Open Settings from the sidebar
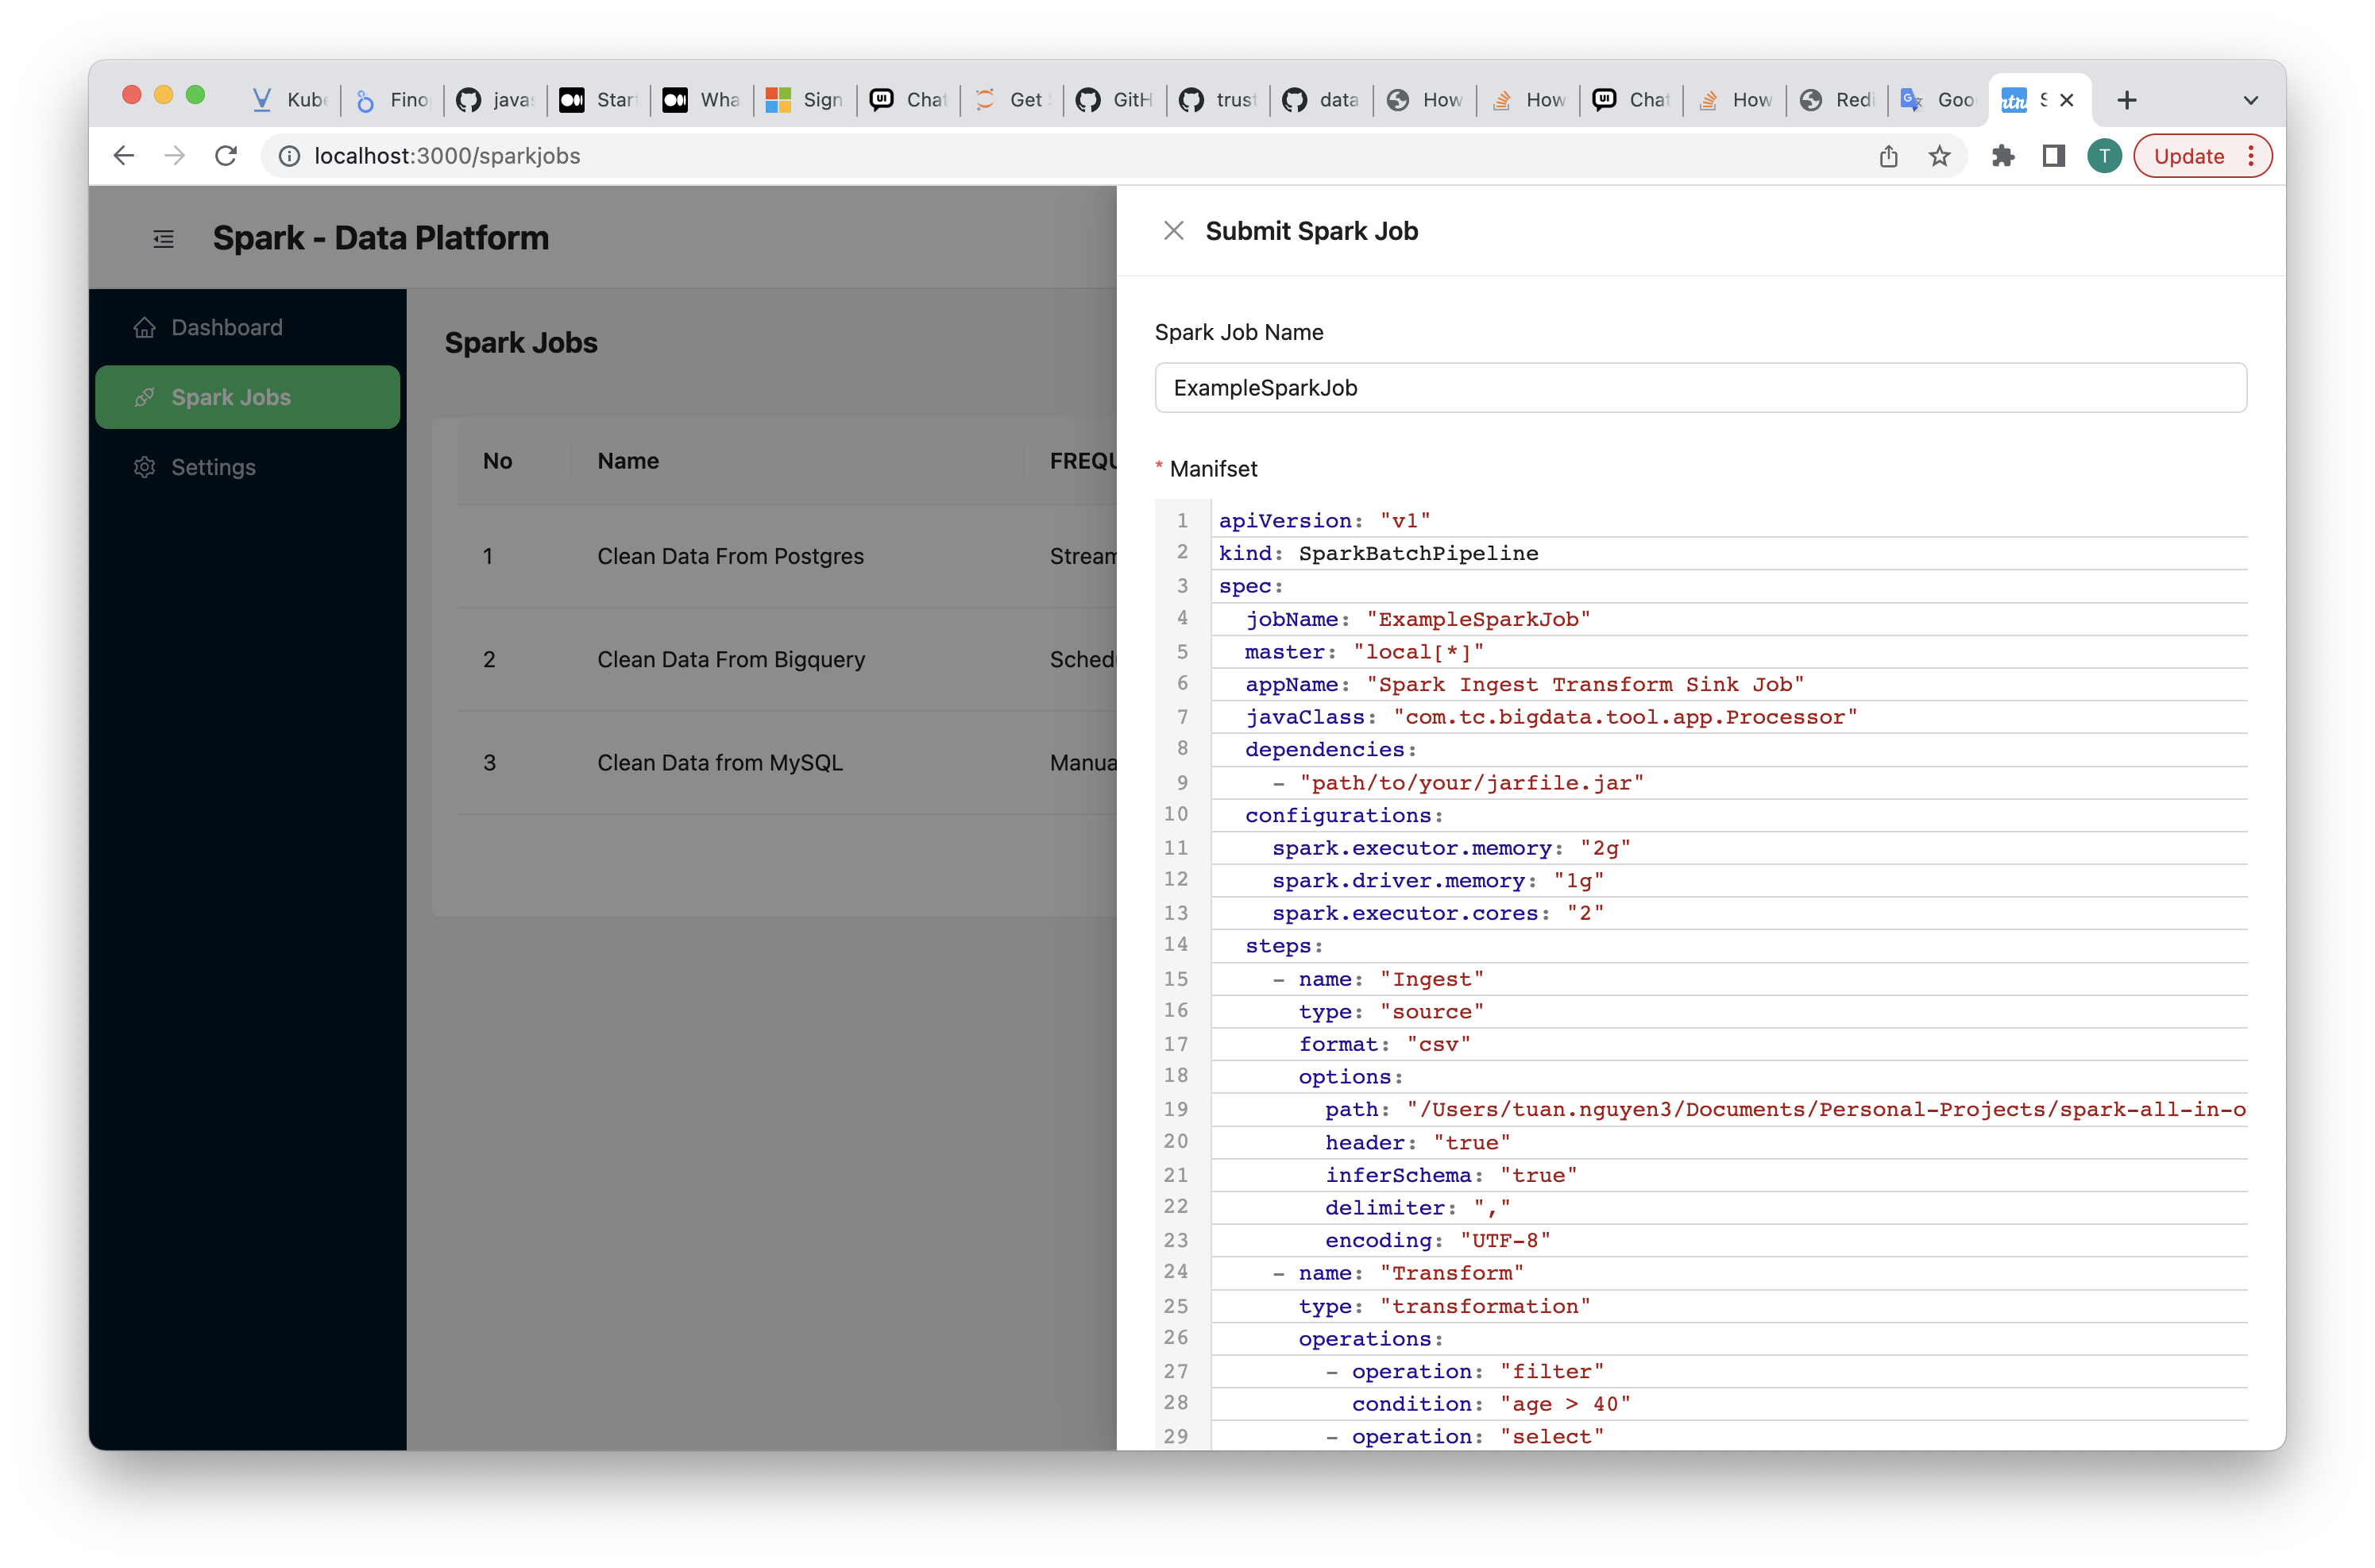The height and width of the screenshot is (1568, 2375). pos(248,467)
